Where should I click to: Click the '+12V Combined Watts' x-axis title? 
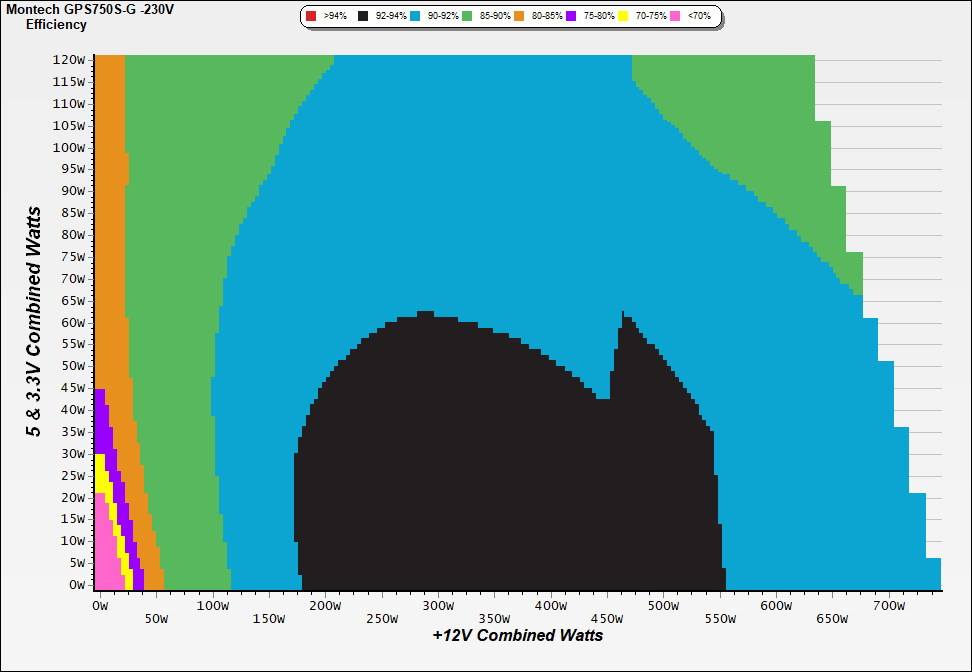click(x=518, y=635)
